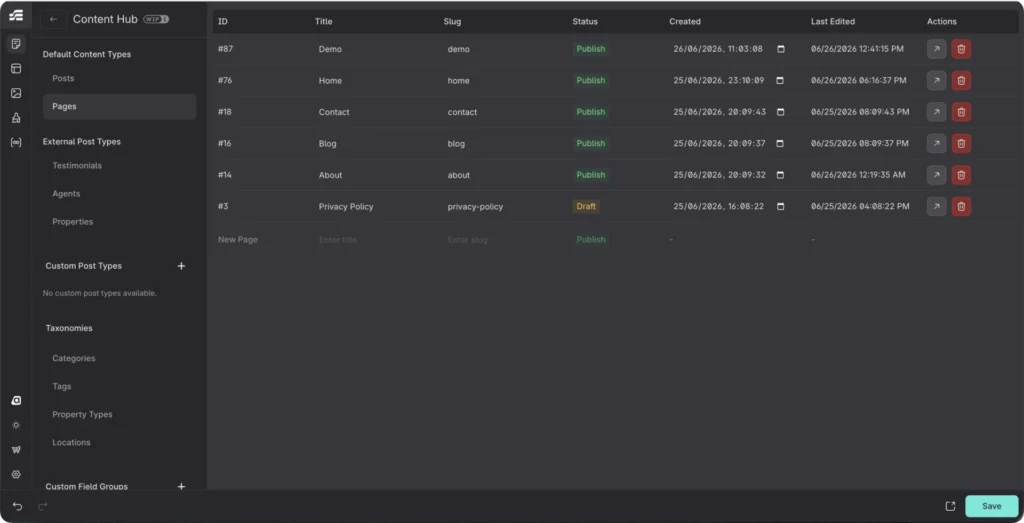The width and height of the screenshot is (1024, 523).
Task: Add a new Custom Field Group
Action: pos(182,486)
